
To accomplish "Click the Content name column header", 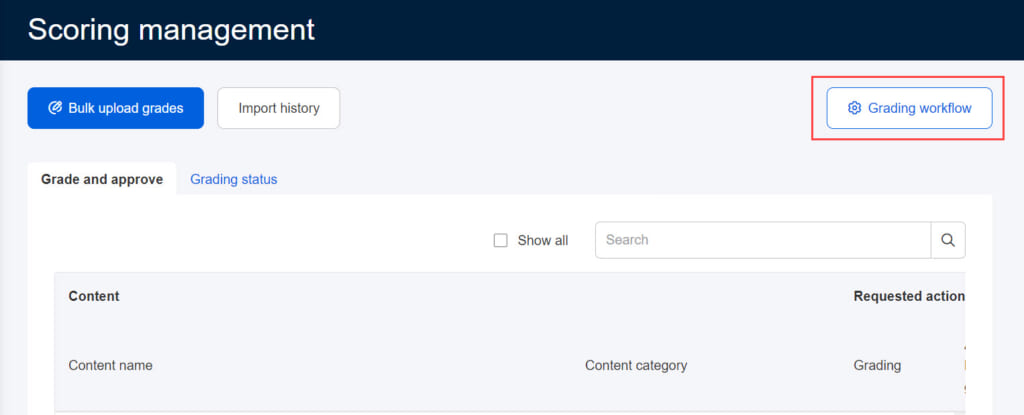I will [x=110, y=365].
